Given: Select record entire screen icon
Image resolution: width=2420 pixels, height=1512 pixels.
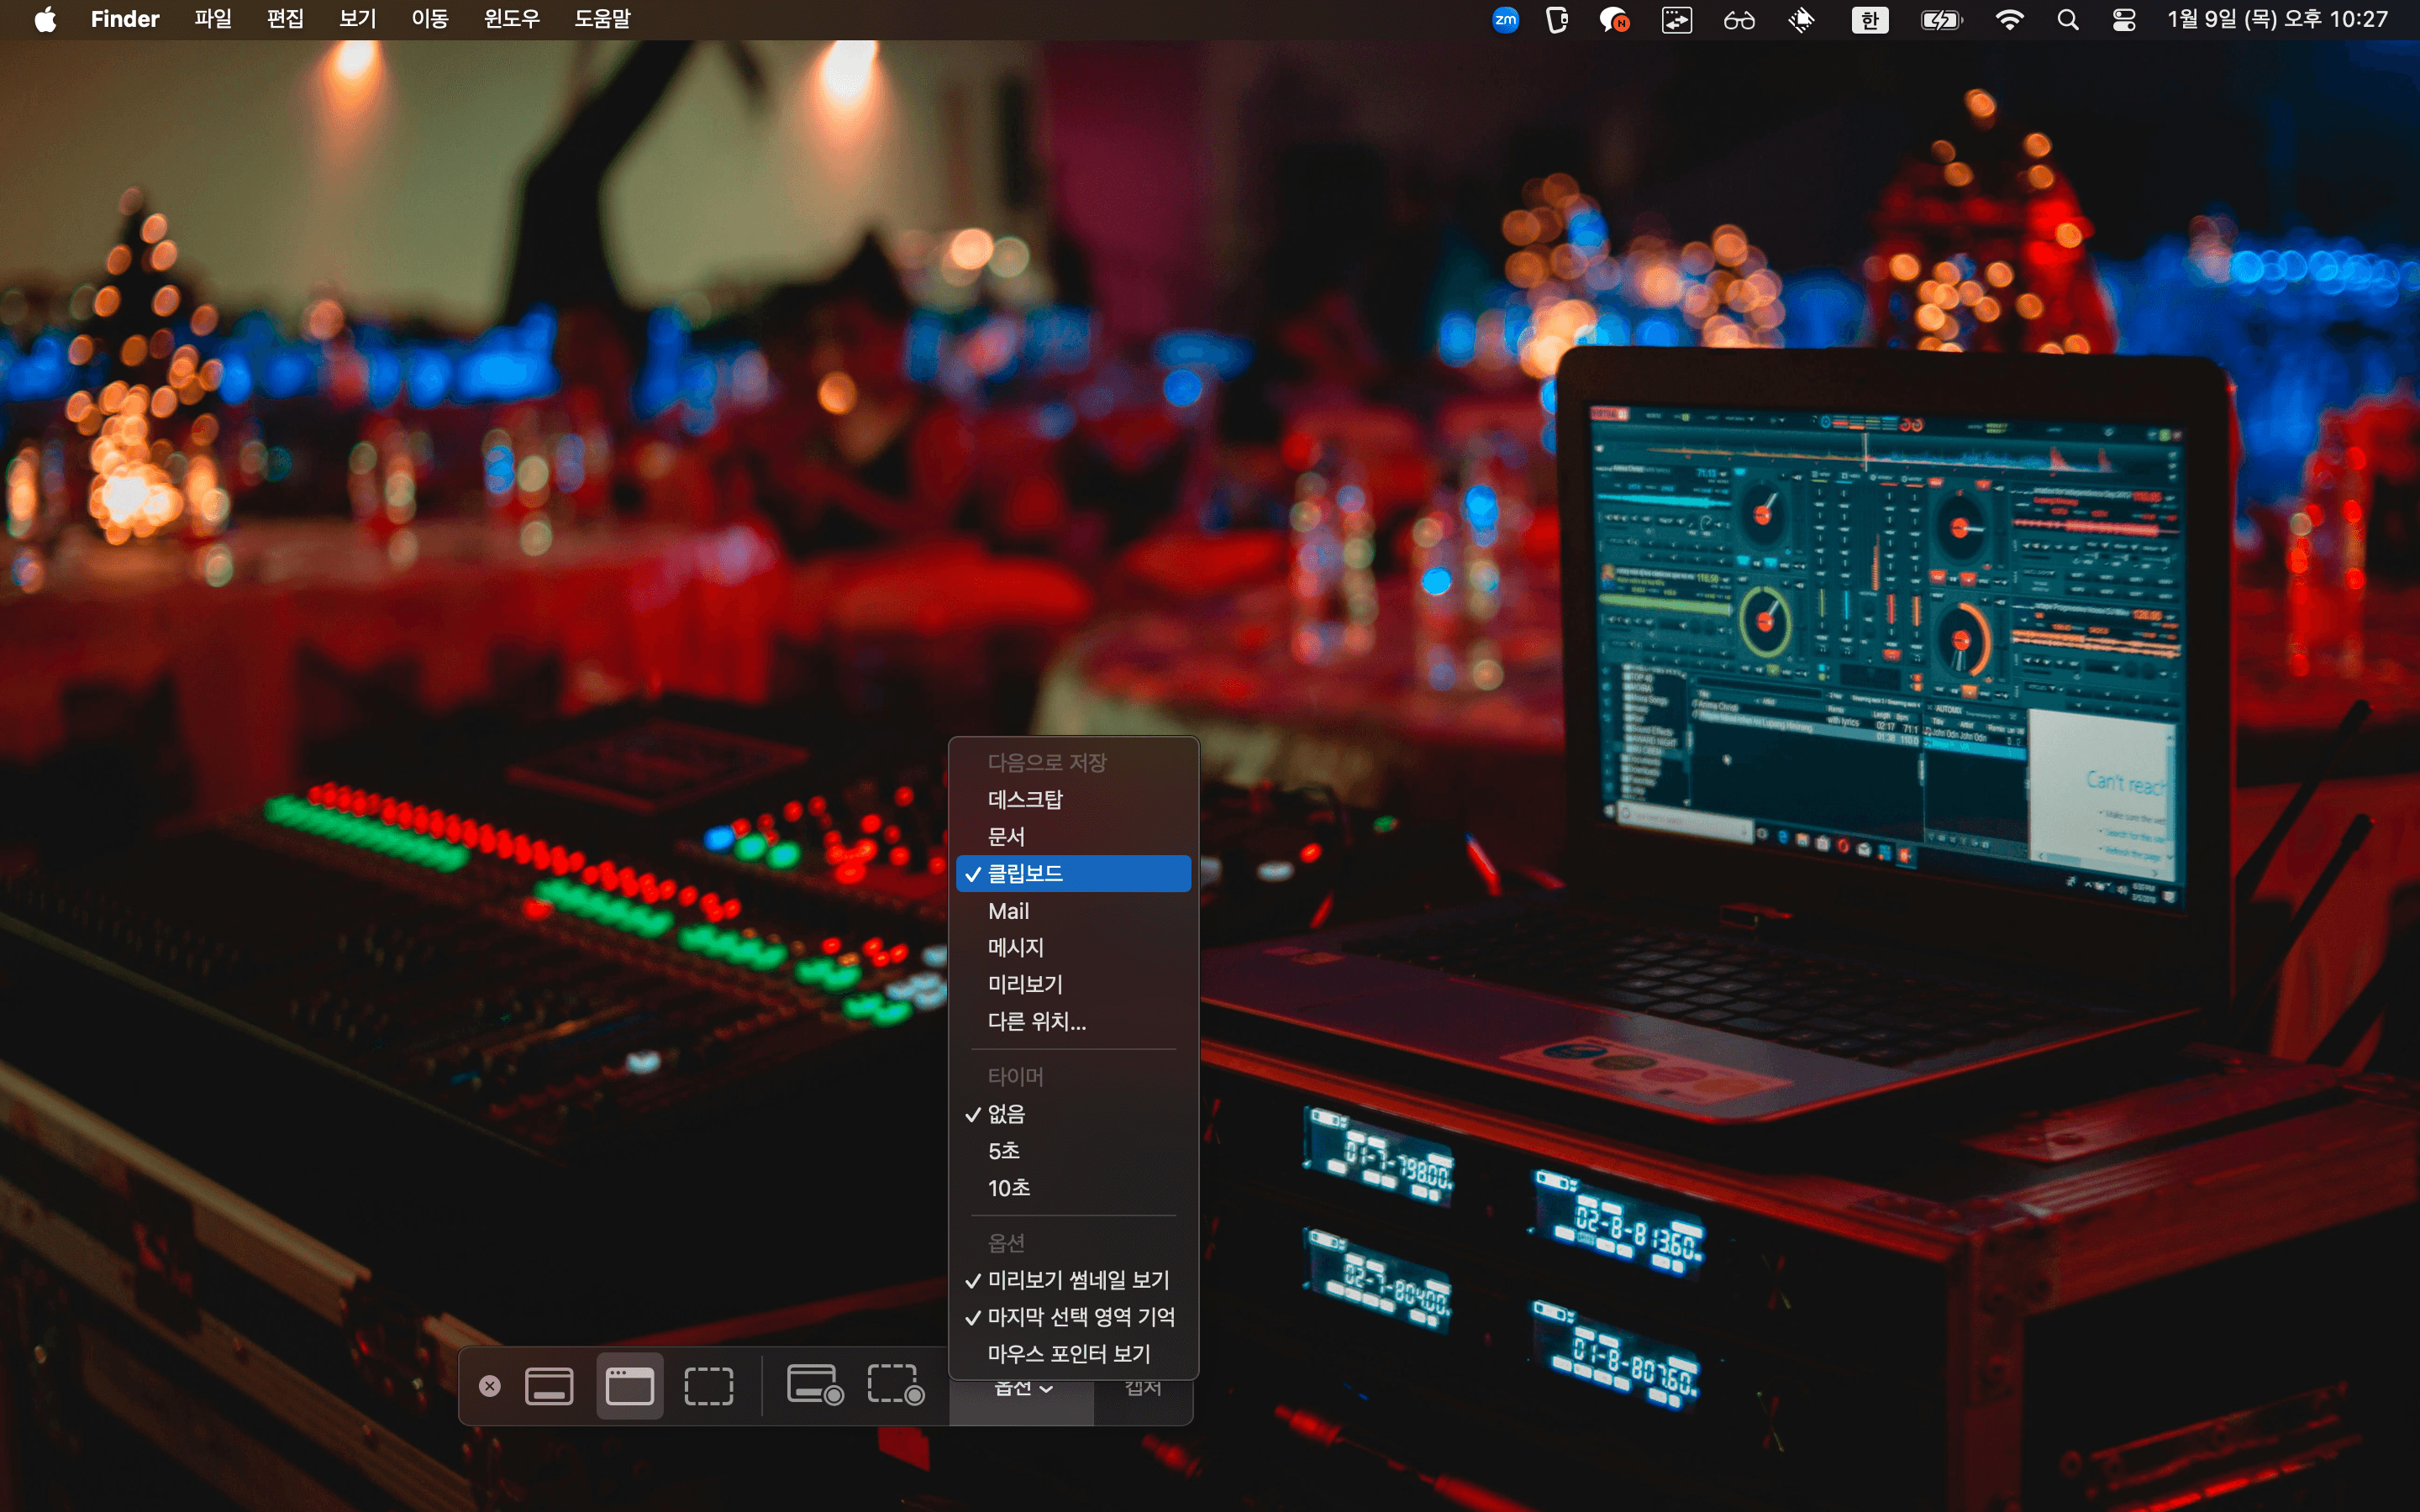Looking at the screenshot, I should pyautogui.click(x=815, y=1386).
